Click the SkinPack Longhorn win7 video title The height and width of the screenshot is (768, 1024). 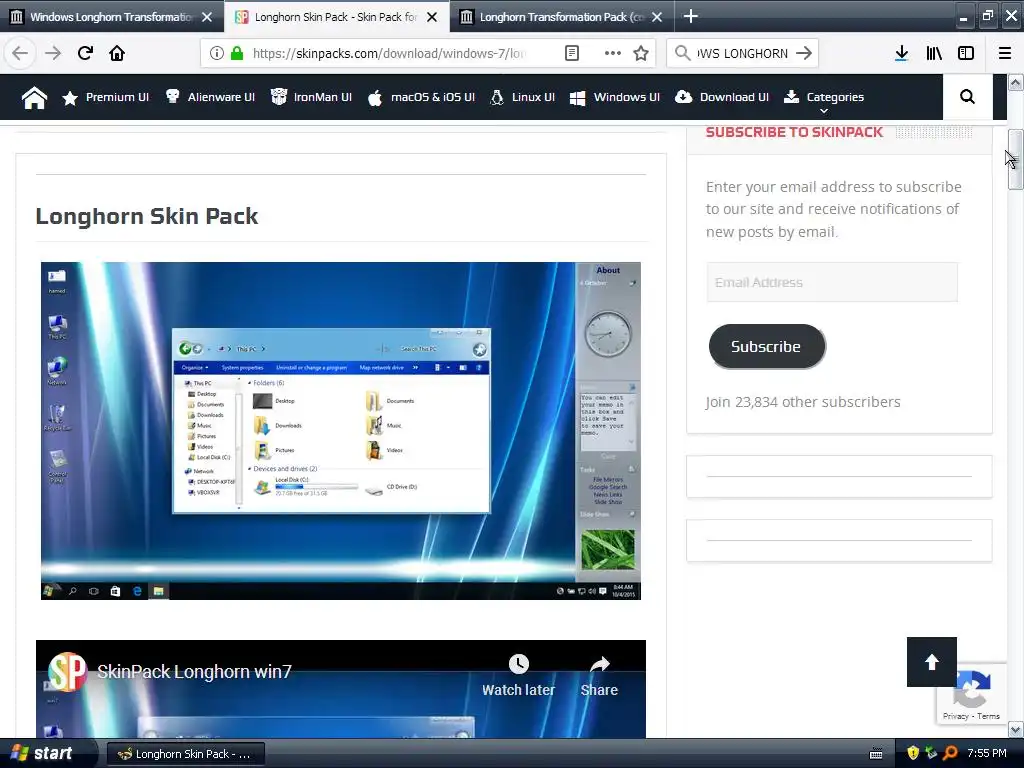coord(194,671)
